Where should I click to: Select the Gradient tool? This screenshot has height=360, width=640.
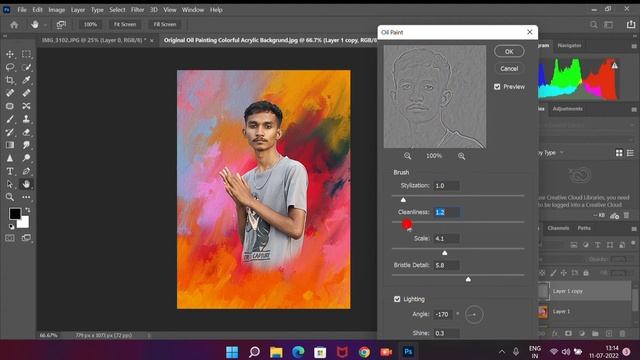coord(10,145)
